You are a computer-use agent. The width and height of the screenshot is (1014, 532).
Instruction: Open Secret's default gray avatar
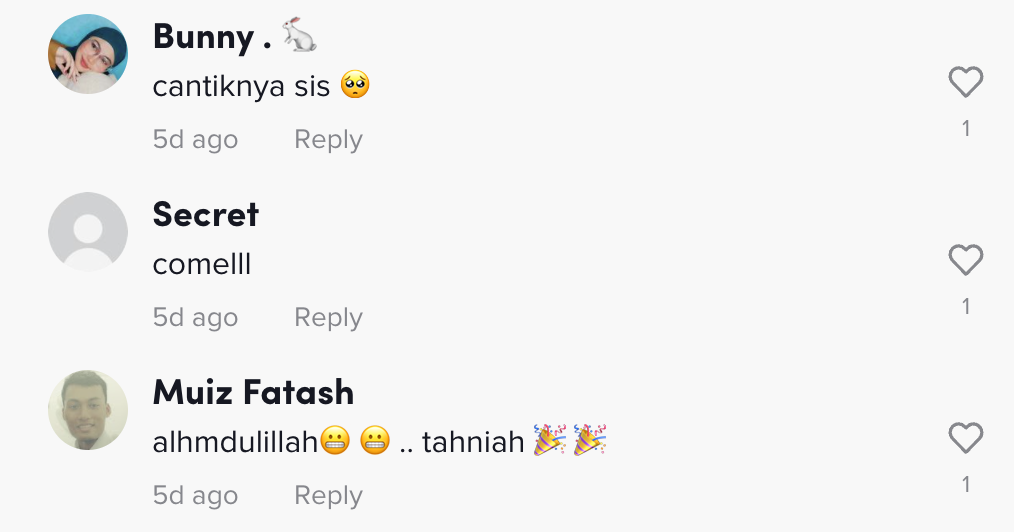click(x=88, y=231)
